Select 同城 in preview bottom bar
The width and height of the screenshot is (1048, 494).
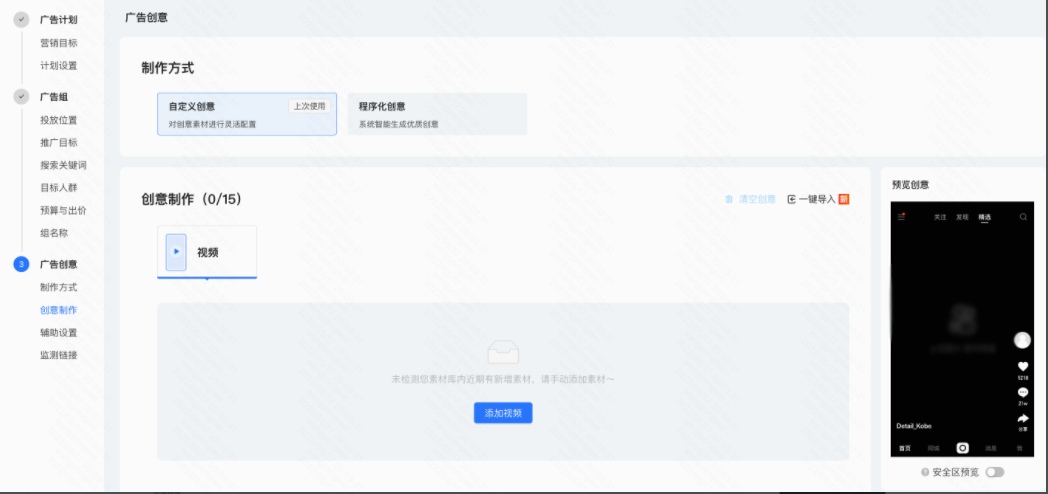point(933,449)
